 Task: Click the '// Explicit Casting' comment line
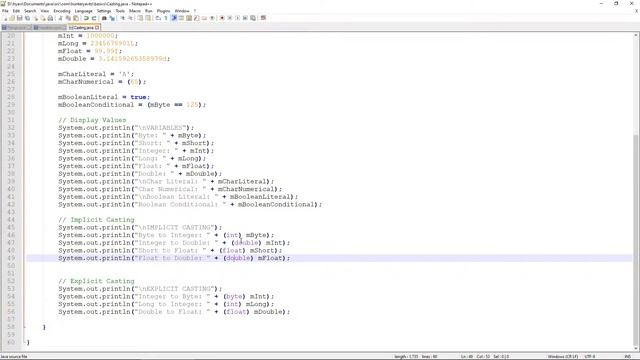[96, 281]
